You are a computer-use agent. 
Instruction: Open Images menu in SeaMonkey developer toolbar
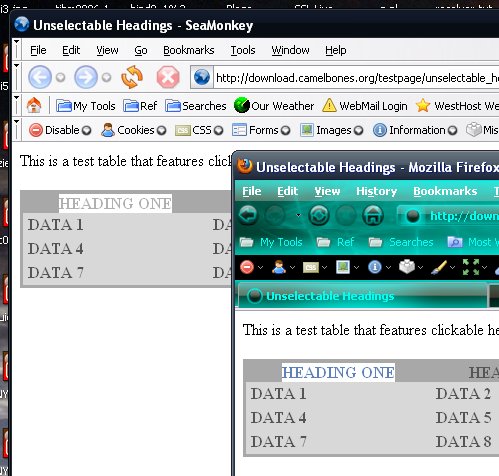point(331,130)
